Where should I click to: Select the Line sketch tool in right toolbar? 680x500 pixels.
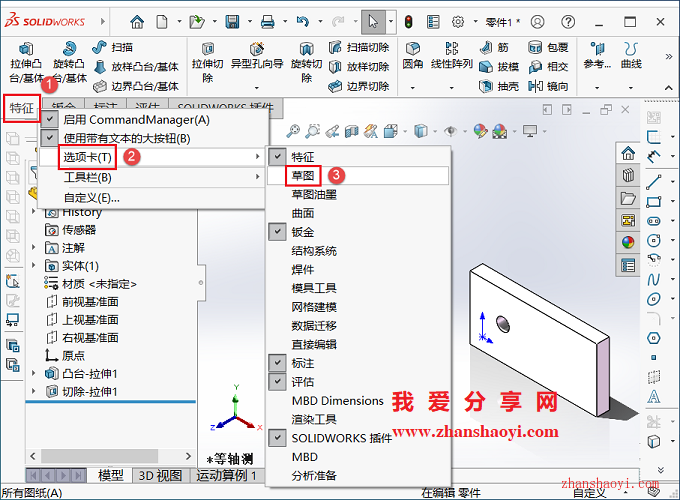[x=654, y=182]
